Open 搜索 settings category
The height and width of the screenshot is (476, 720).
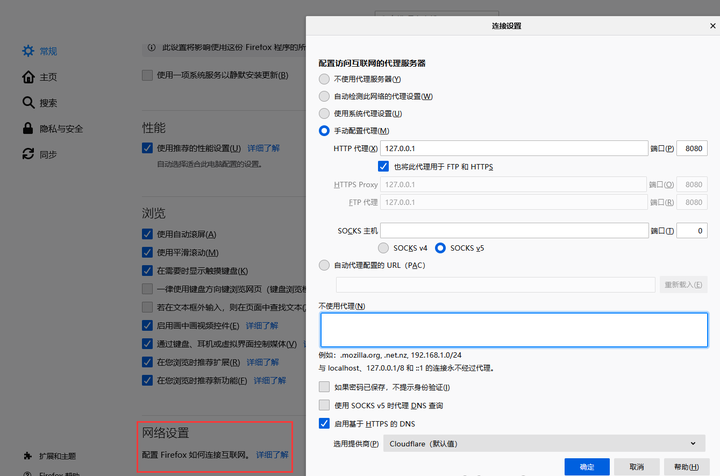[48, 102]
